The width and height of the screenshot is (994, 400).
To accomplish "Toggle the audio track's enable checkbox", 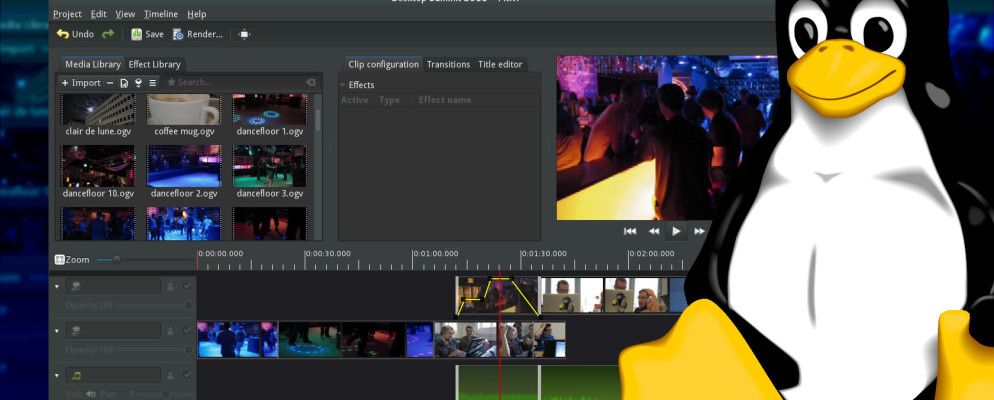I will [186, 375].
